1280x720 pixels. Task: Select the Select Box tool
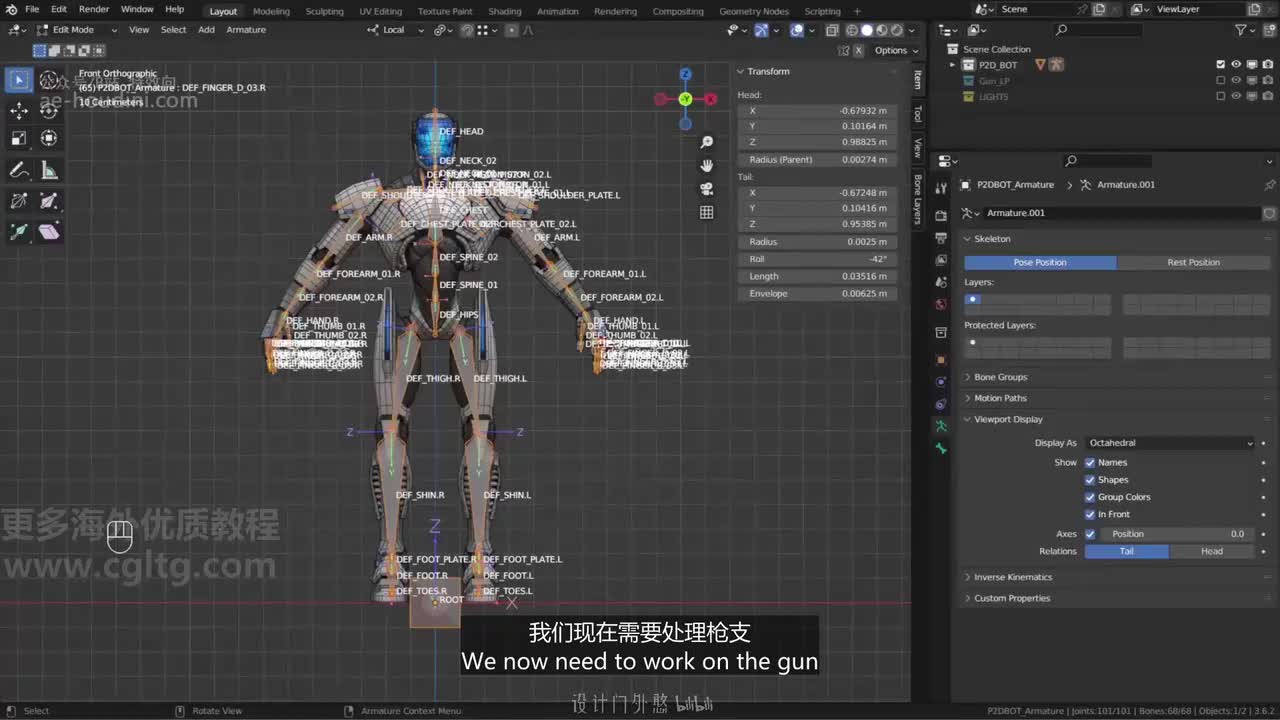19,80
